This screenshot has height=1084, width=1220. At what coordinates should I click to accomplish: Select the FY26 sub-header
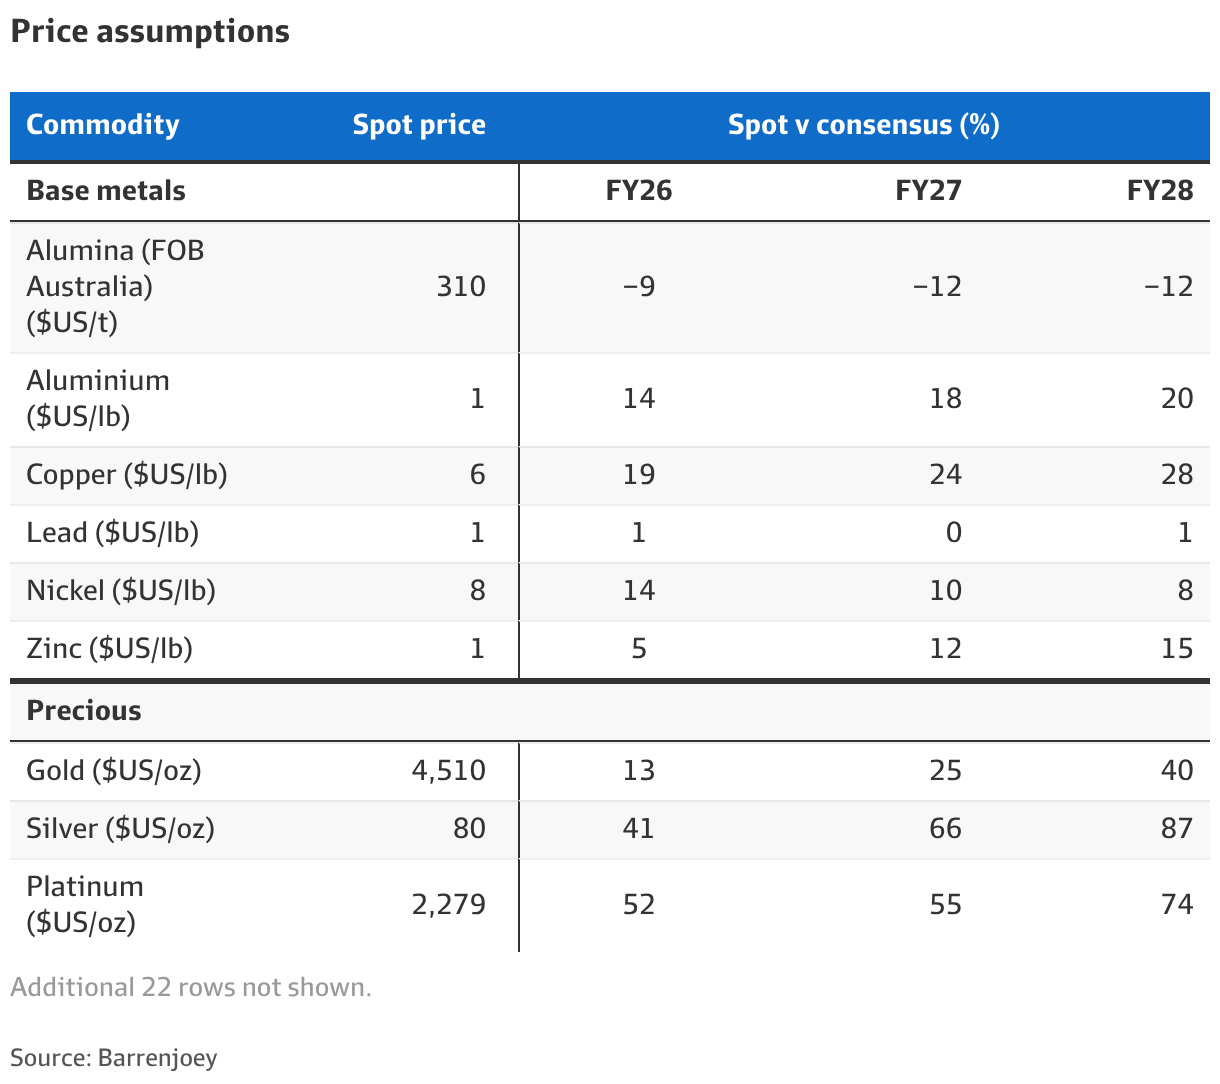pyautogui.click(x=639, y=191)
